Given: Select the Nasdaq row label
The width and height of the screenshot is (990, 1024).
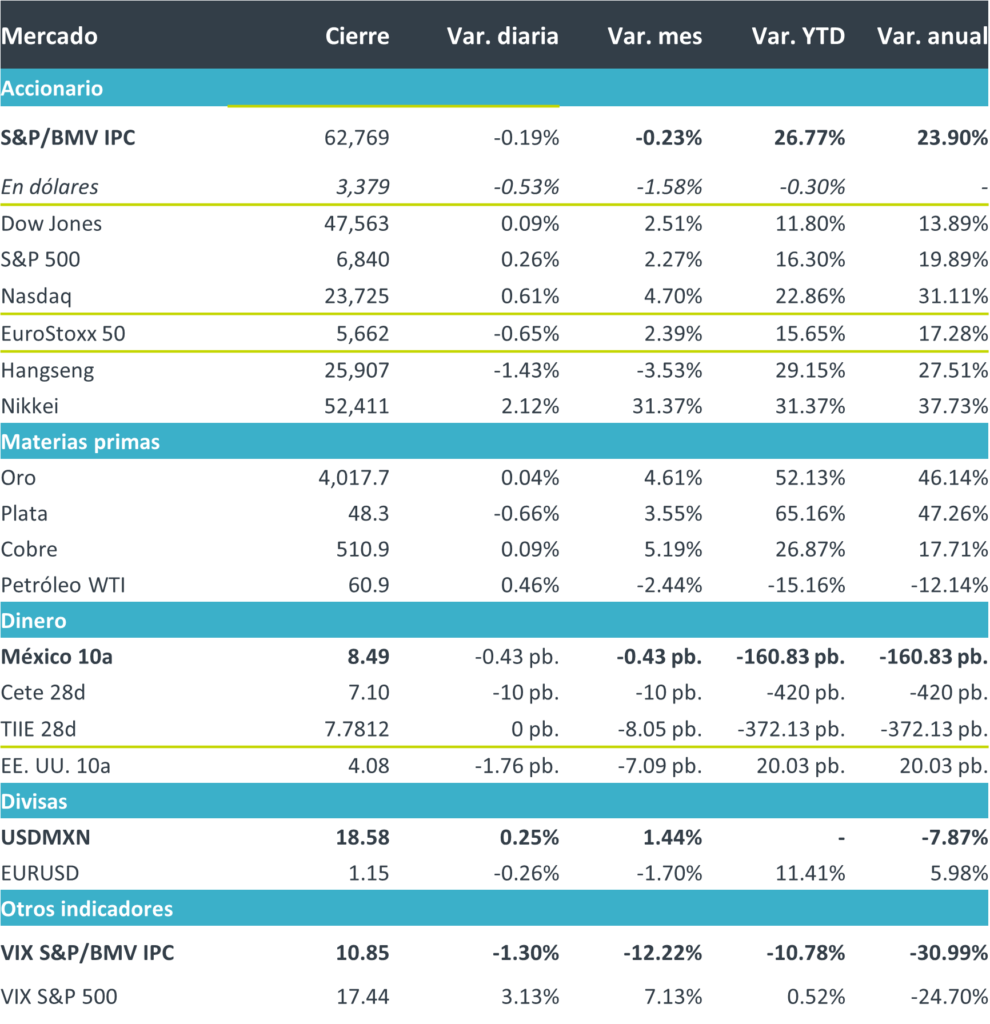Looking at the screenshot, I should pos(37,296).
